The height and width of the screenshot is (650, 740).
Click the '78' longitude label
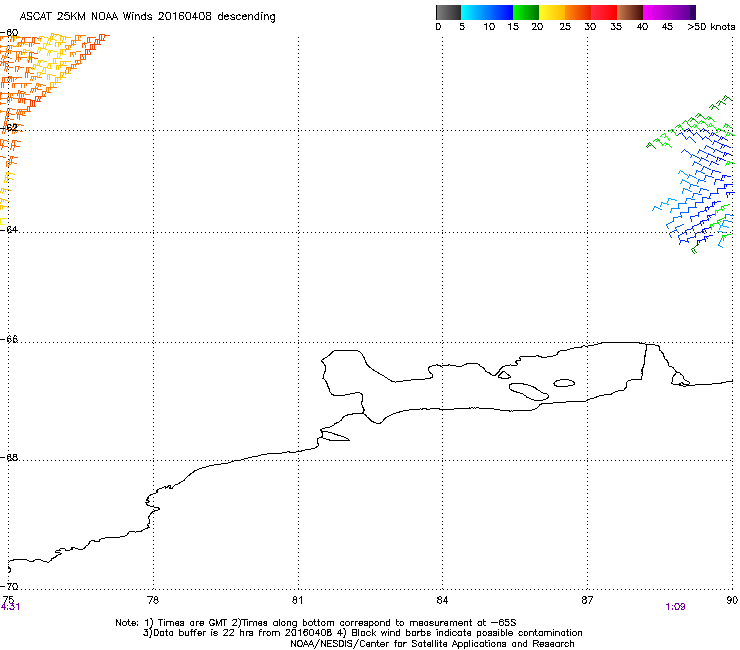click(x=153, y=600)
